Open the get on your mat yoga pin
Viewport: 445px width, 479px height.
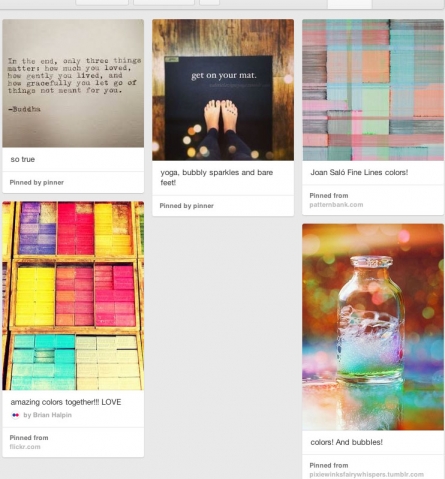click(223, 90)
